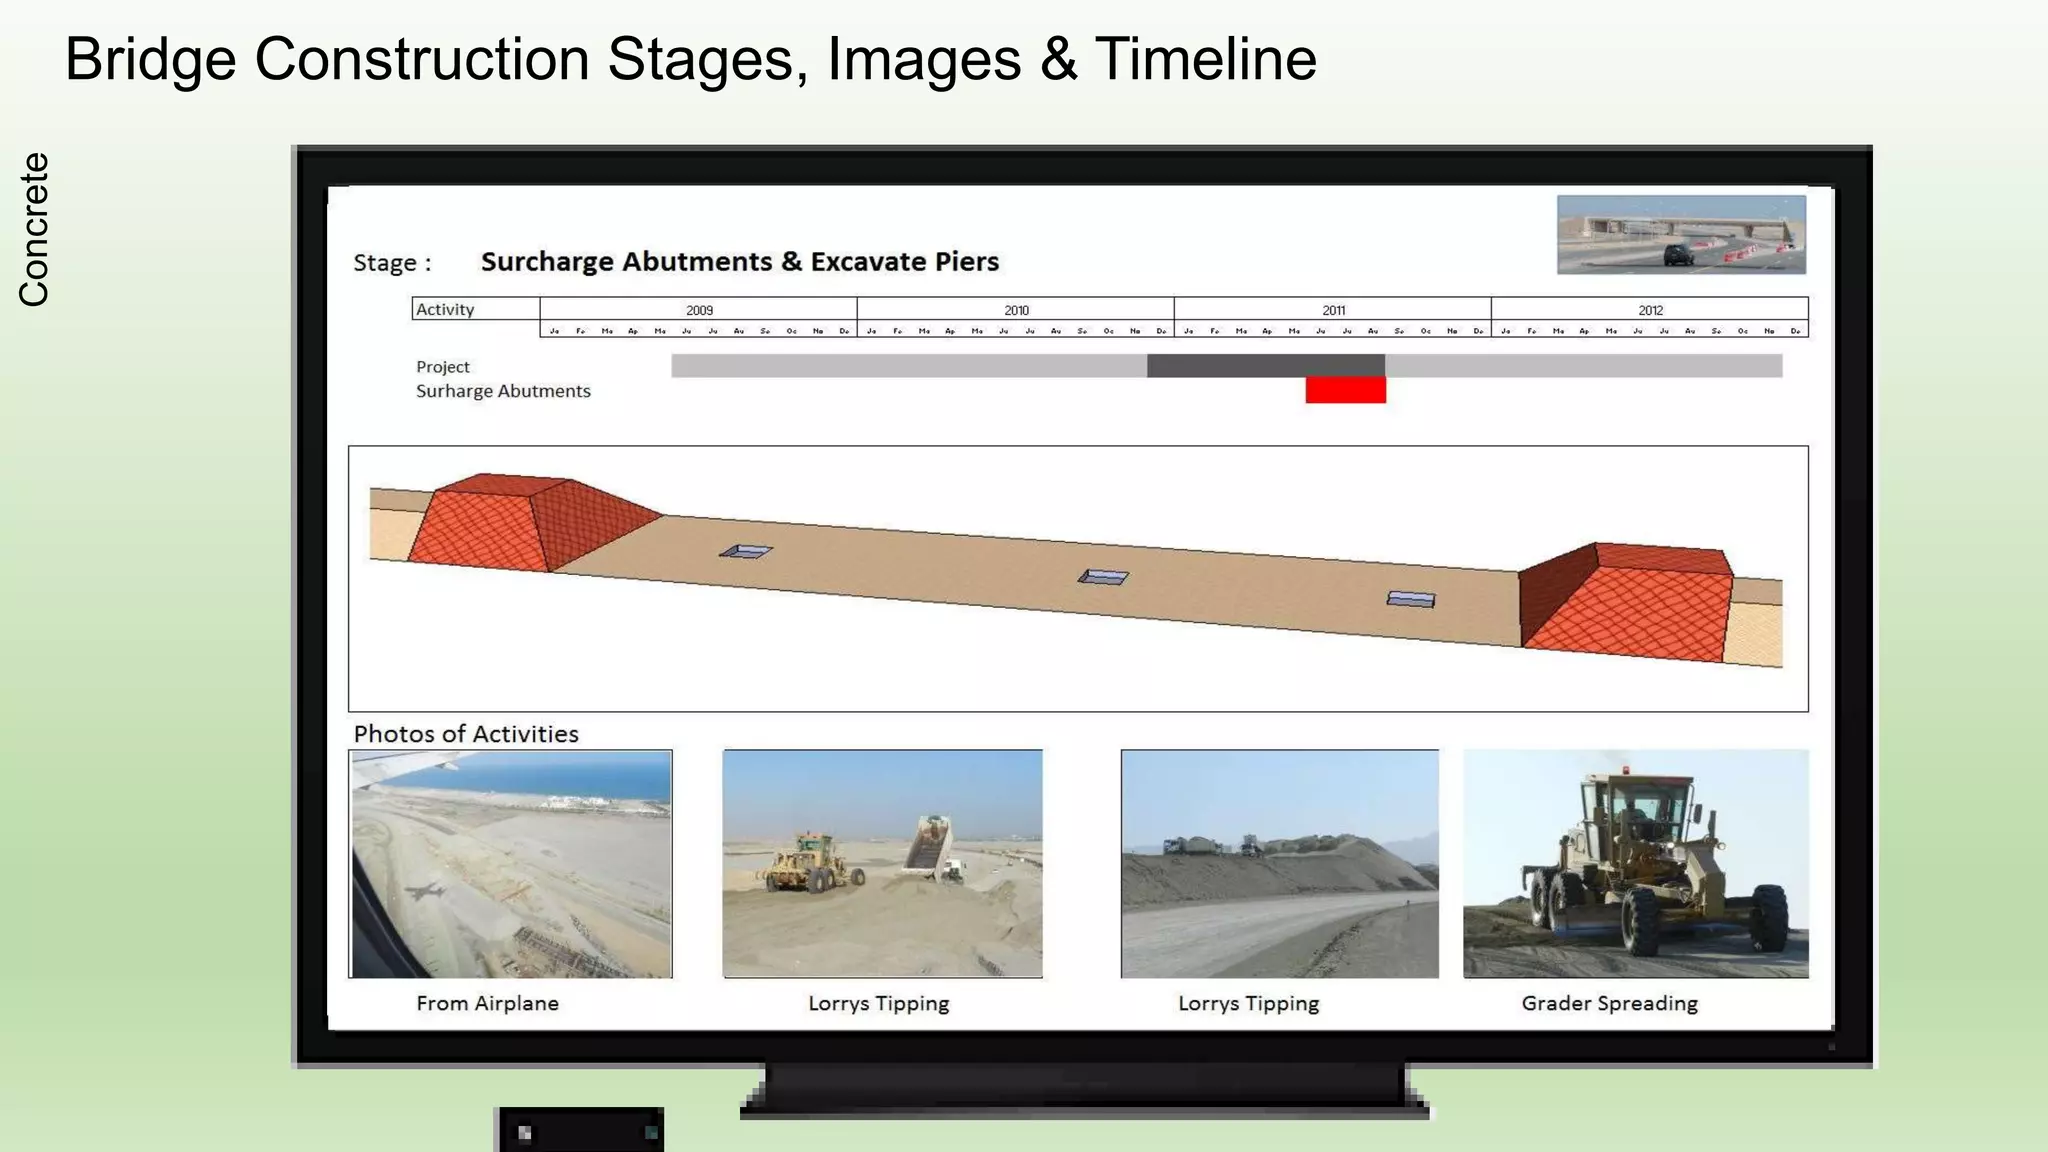The image size is (2048, 1152).
Task: Click the Grader Spreading photo
Action: pos(1635,864)
